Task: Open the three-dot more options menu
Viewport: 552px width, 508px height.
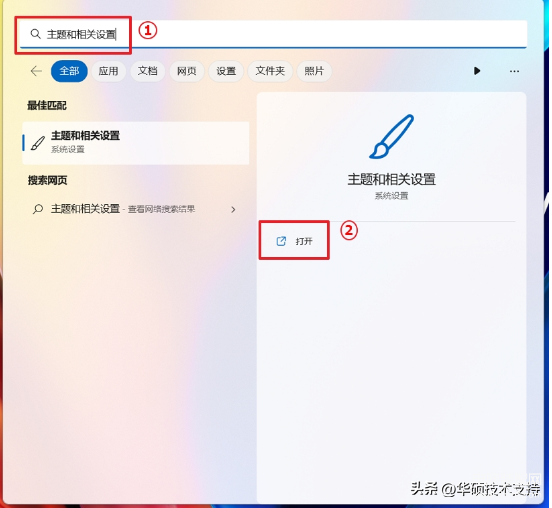Action: (x=514, y=71)
